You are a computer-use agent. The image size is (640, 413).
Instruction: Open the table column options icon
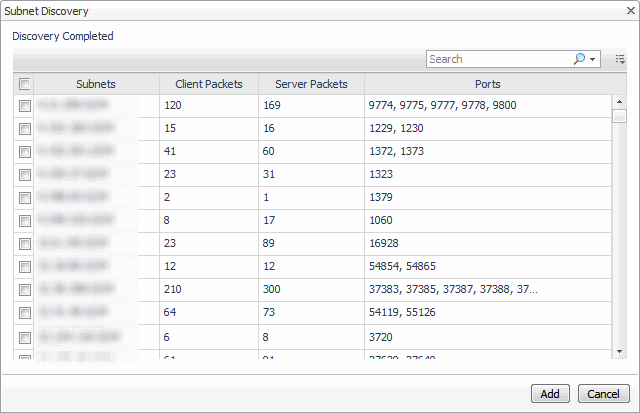[620, 59]
